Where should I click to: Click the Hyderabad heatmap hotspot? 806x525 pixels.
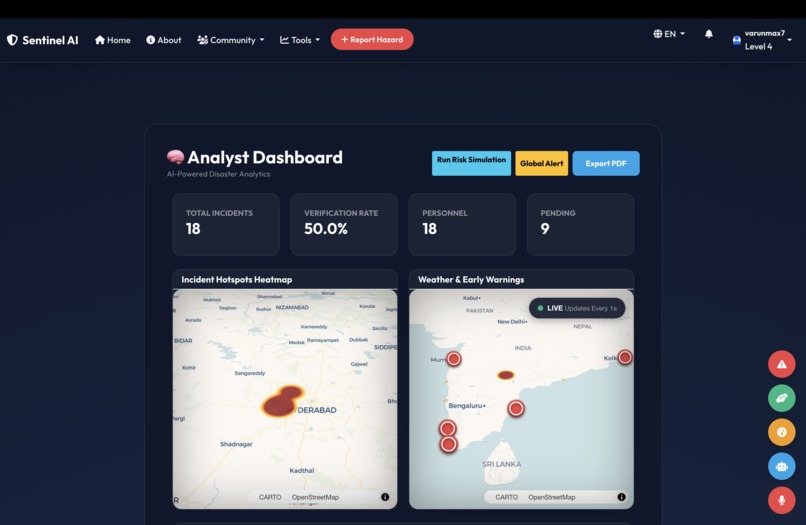tap(281, 401)
